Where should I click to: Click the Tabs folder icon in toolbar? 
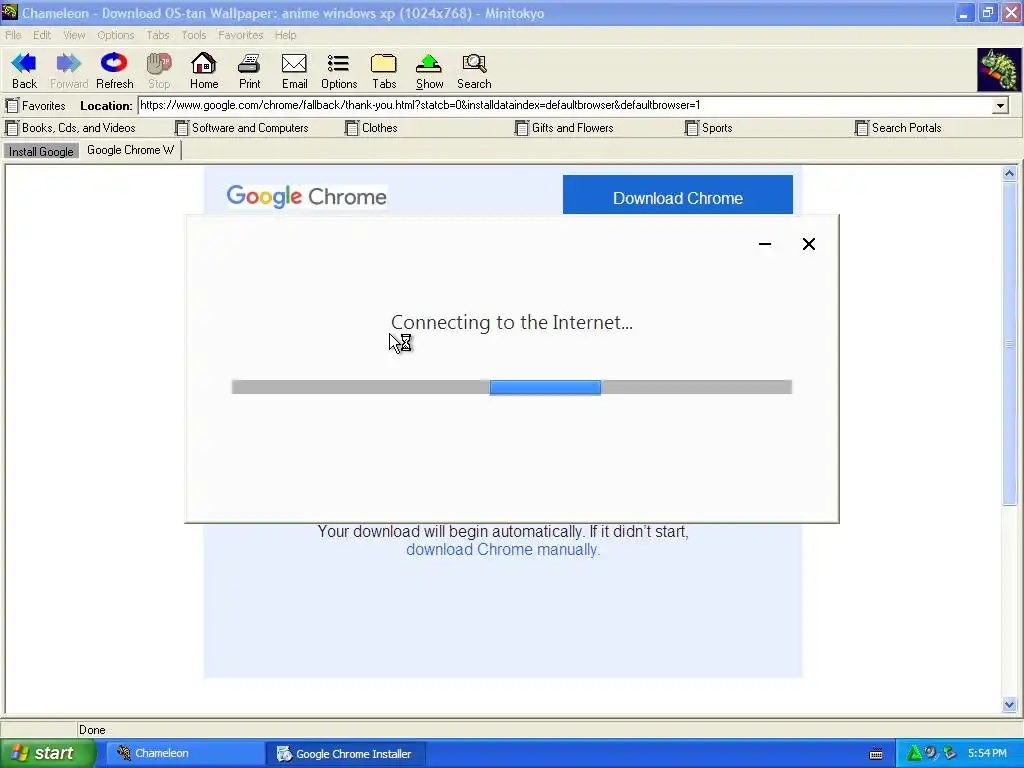coord(384,63)
